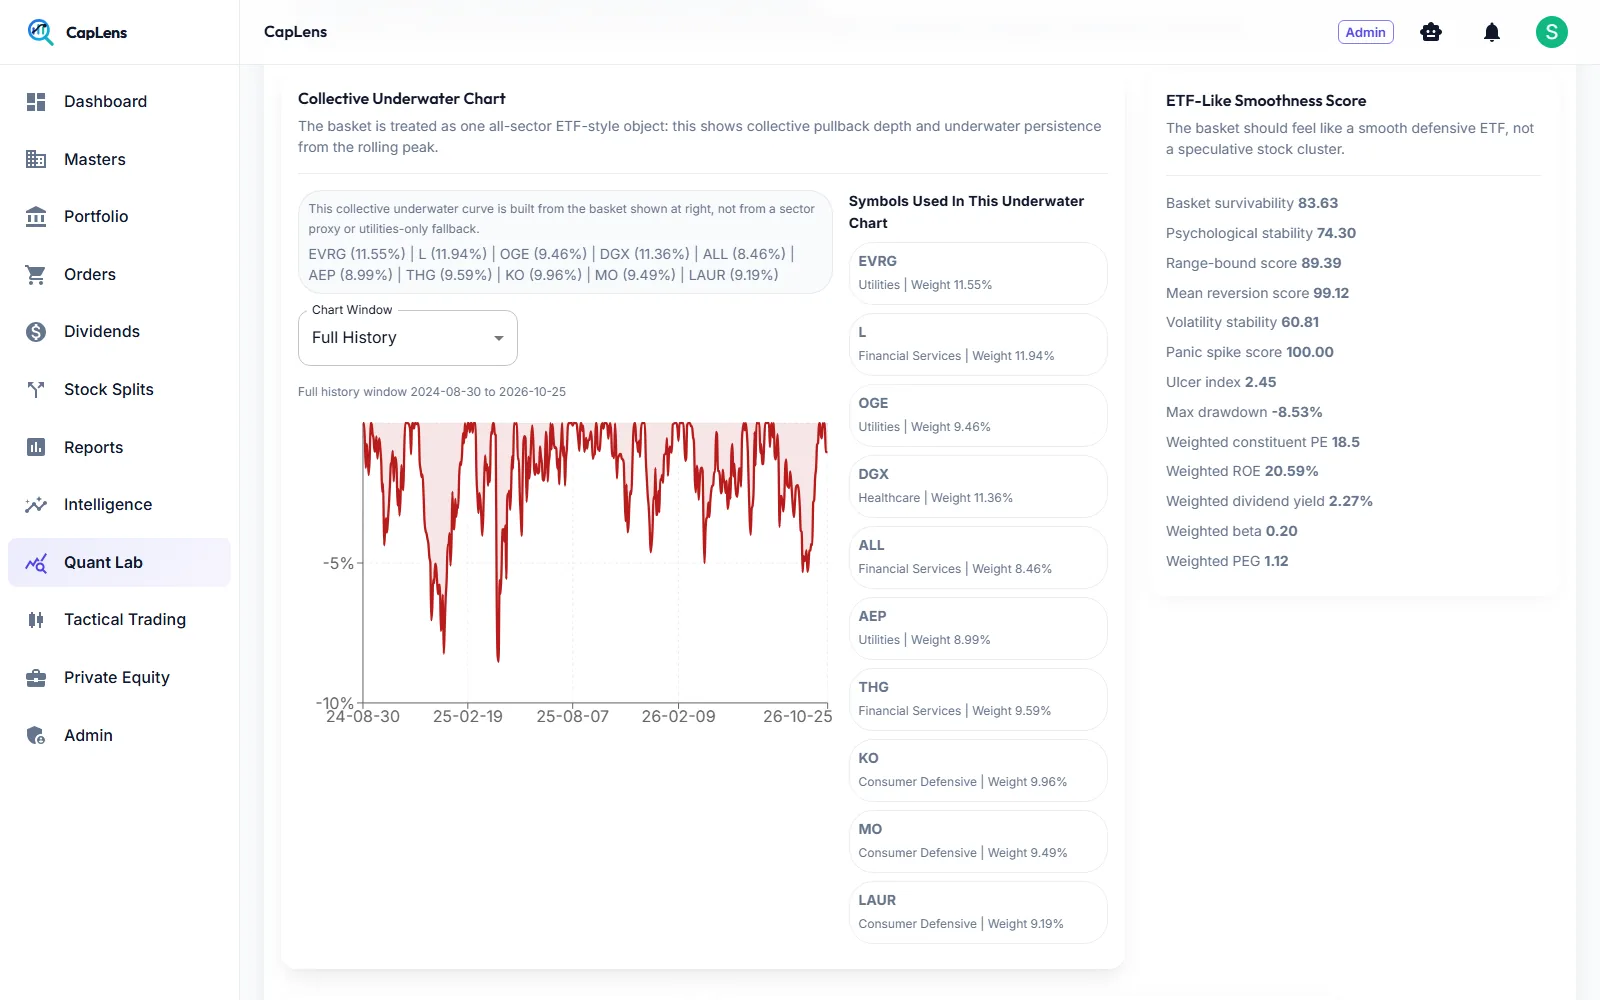Select the THG symbol card

978,699
